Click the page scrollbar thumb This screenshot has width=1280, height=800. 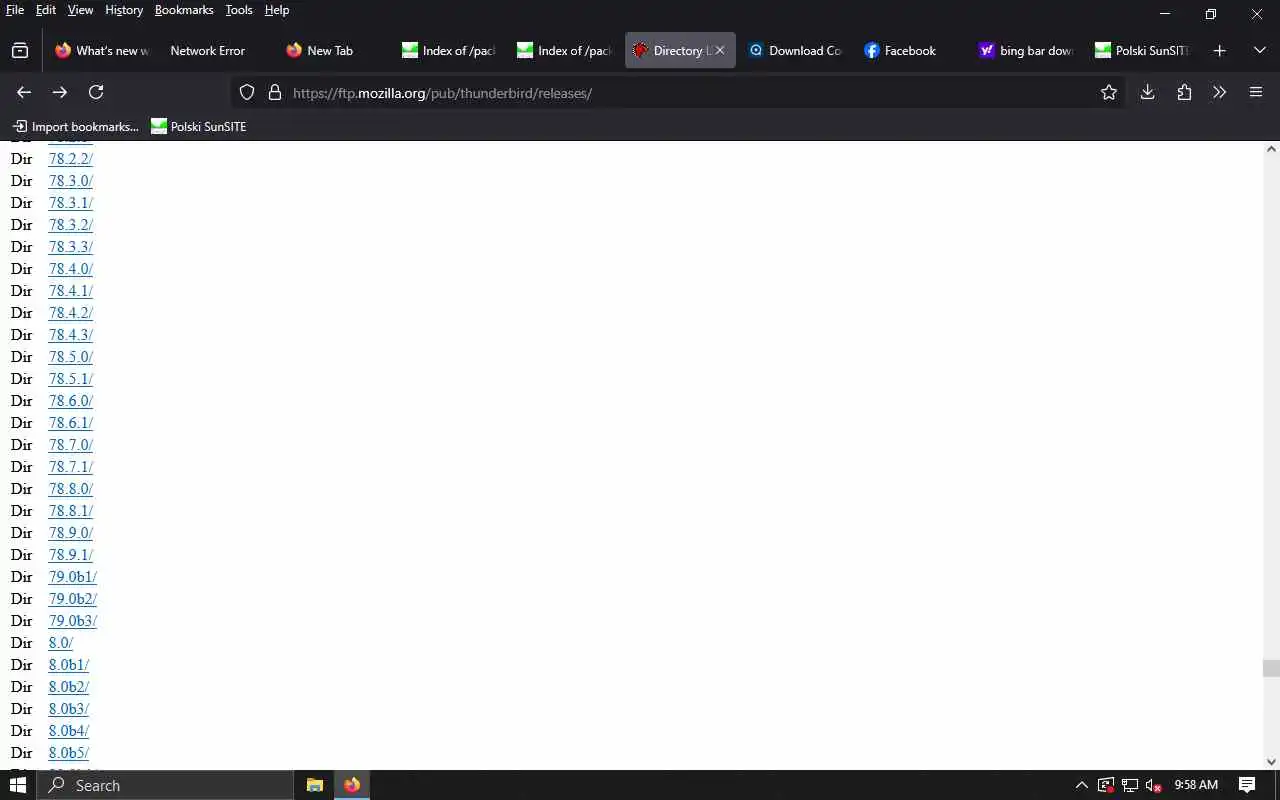click(x=1271, y=669)
